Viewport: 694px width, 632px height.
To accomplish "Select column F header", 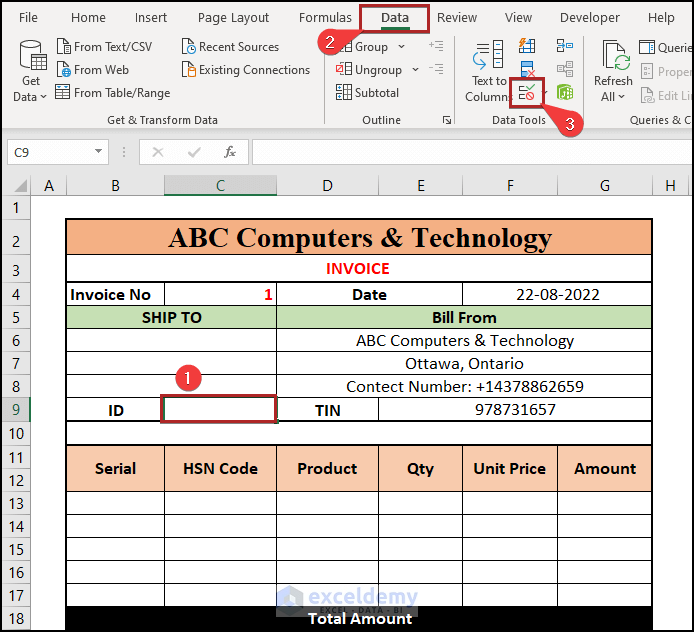I will click(510, 185).
